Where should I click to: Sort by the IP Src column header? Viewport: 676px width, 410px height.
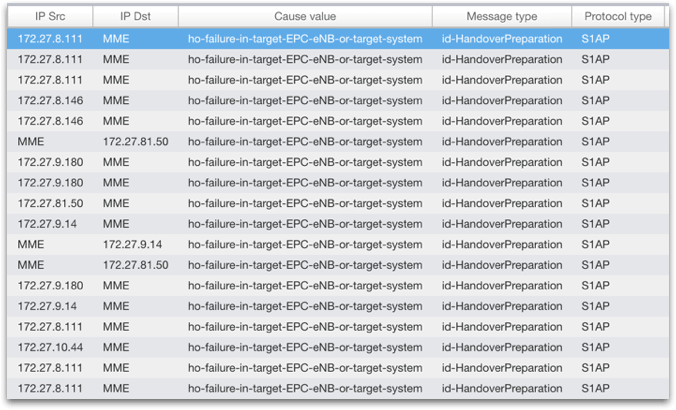(49, 17)
